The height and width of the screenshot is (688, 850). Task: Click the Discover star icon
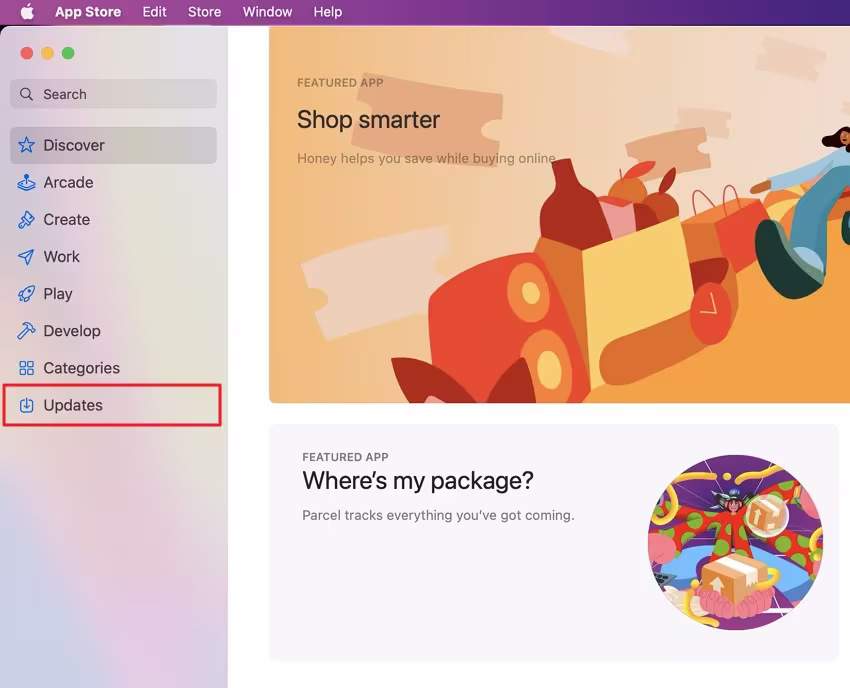click(x=26, y=145)
